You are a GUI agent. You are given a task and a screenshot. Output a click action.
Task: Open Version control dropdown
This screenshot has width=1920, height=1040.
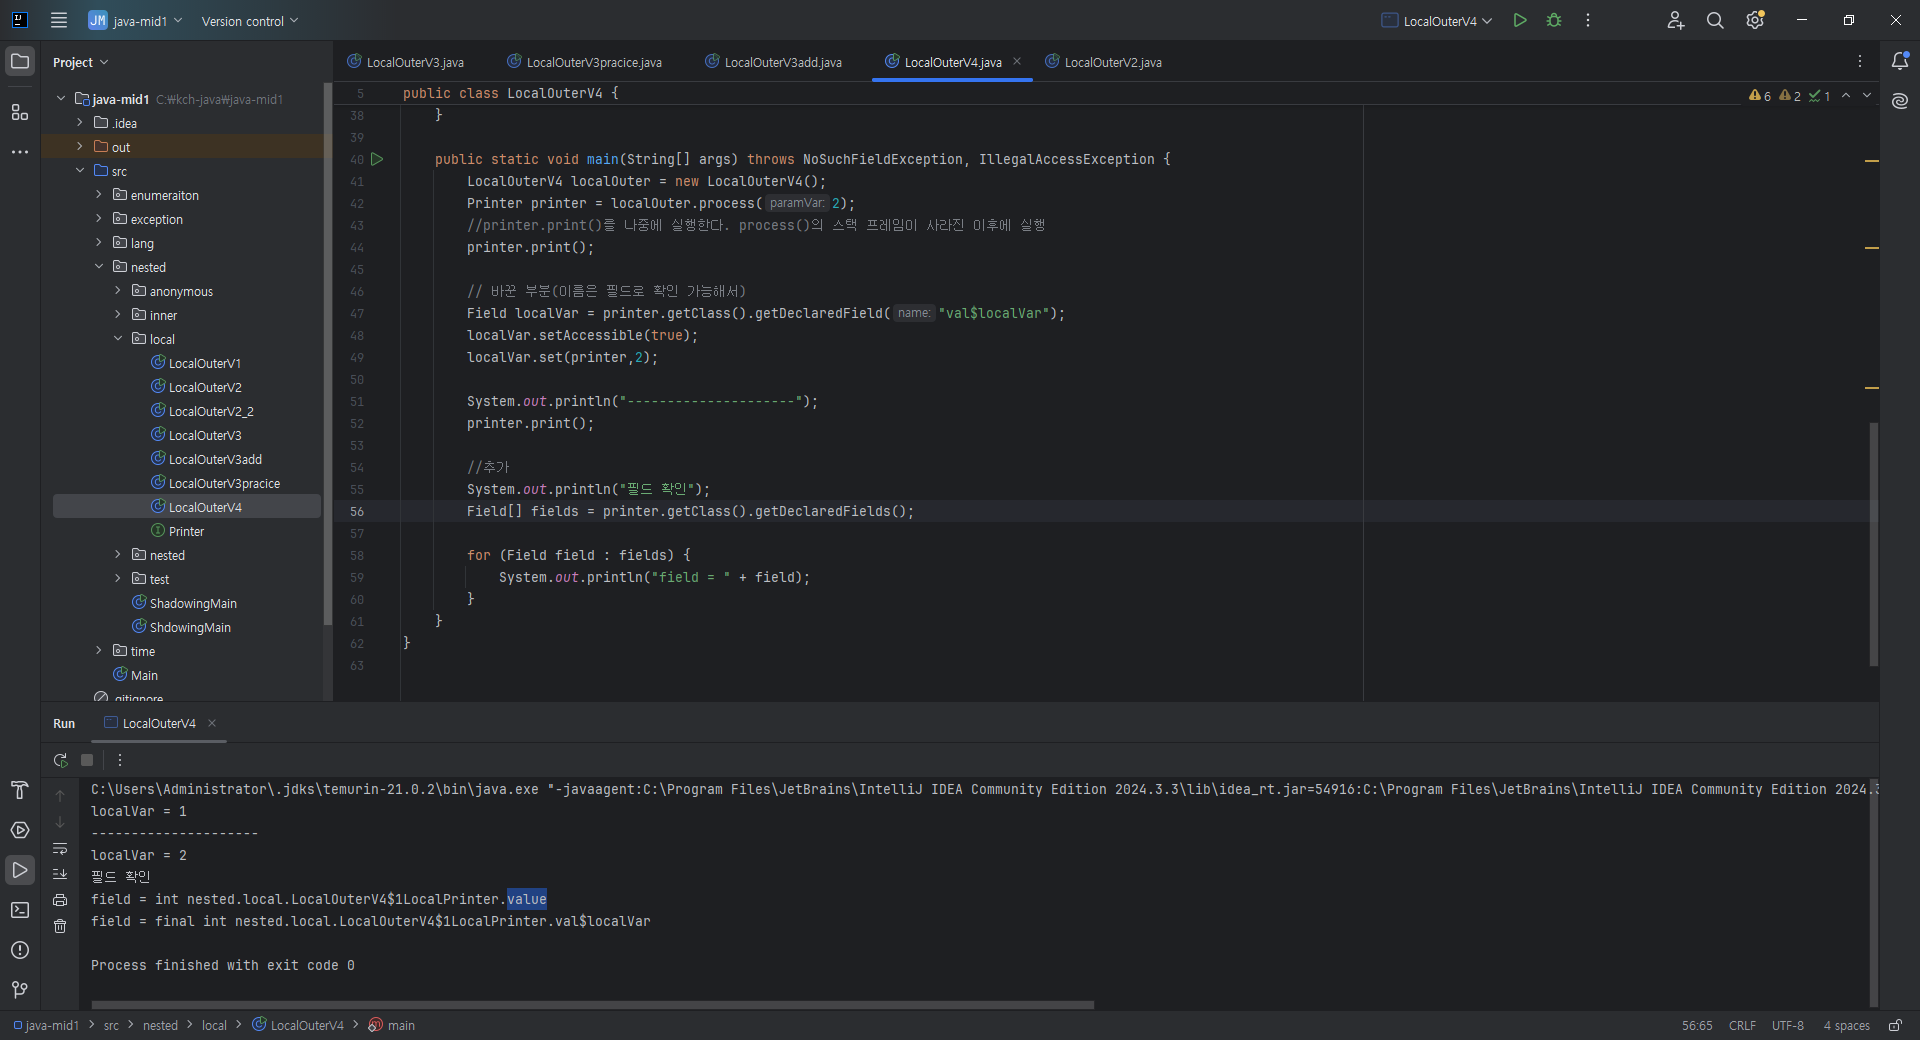[250, 21]
